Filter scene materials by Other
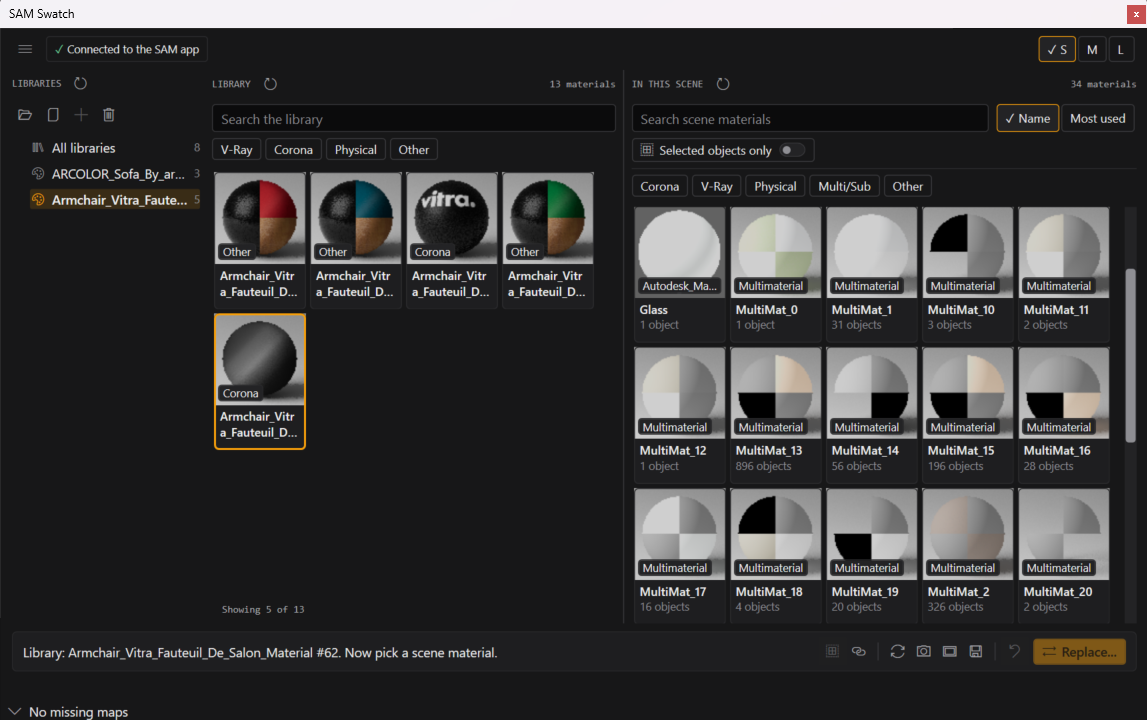This screenshot has width=1147, height=720. point(908,187)
